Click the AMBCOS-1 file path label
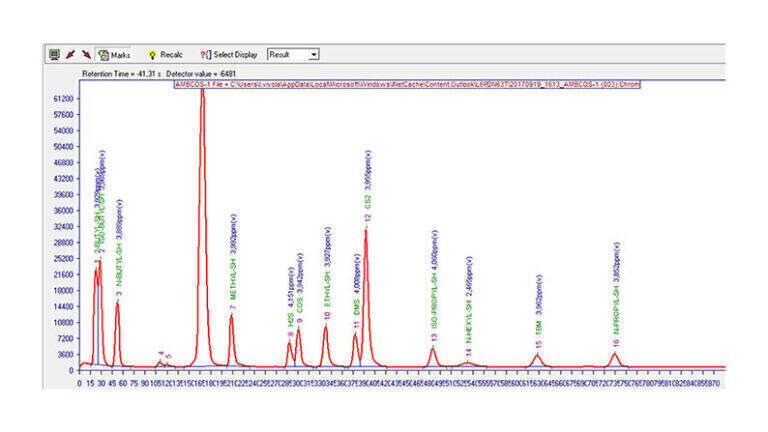The width and height of the screenshot is (768, 432). coord(408,84)
